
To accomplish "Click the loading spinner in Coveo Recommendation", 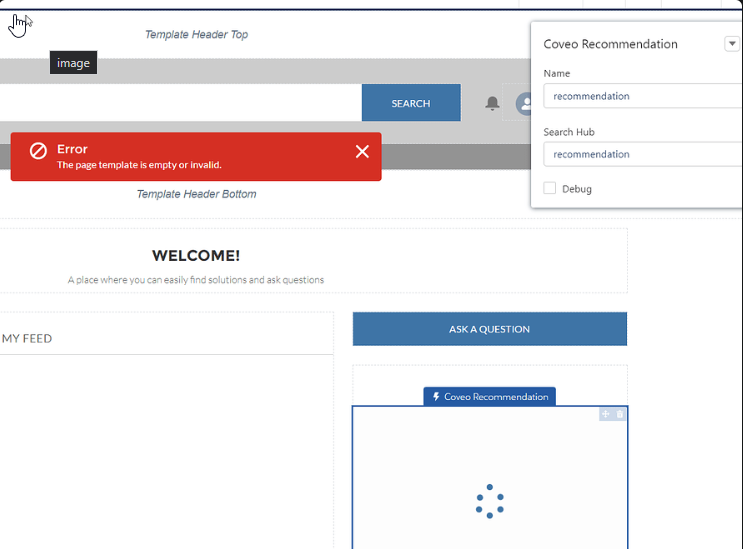I will coord(489,501).
